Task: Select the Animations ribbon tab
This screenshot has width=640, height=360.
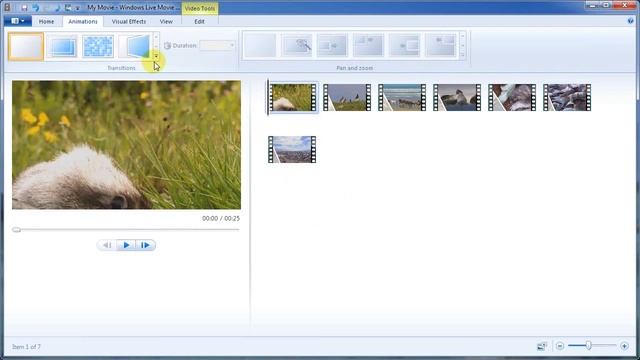Action: [x=83, y=21]
